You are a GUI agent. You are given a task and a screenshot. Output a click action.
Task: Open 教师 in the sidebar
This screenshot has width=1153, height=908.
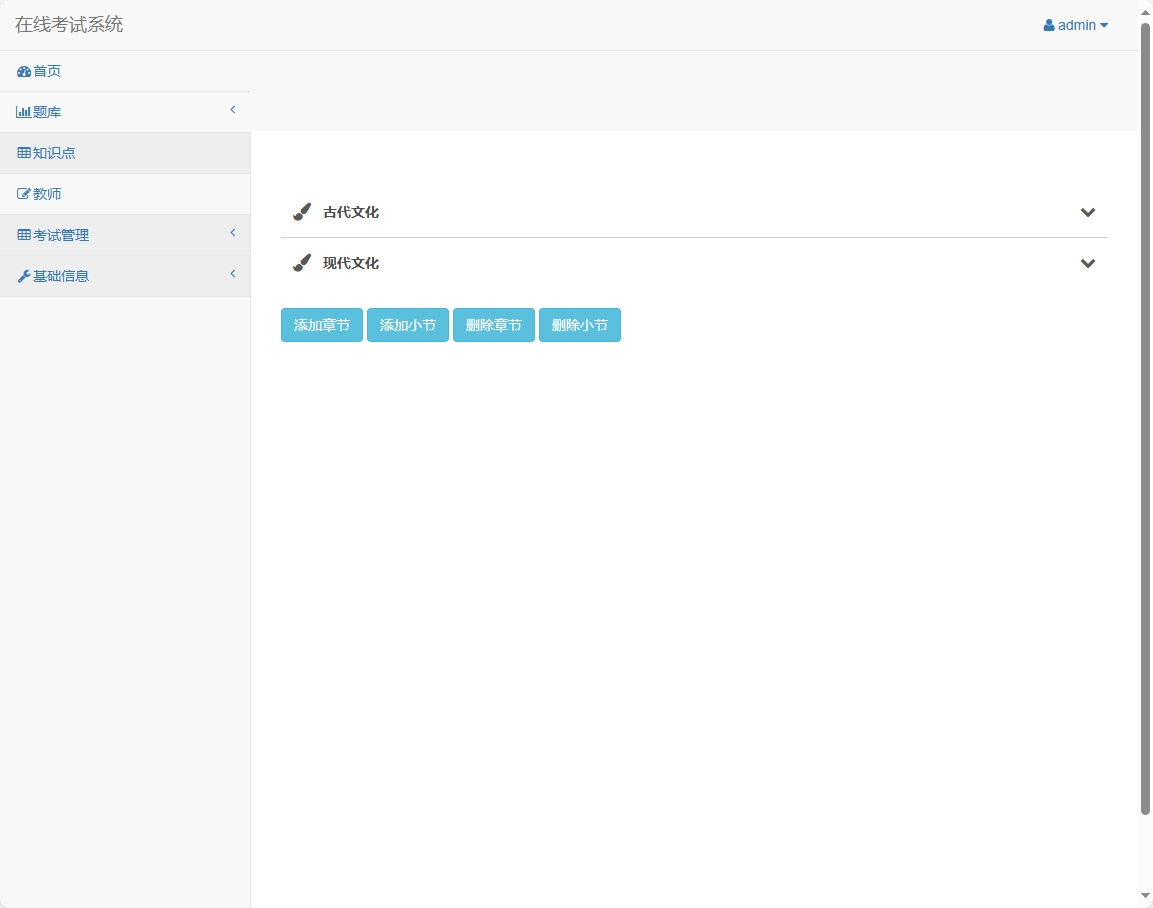coord(125,194)
